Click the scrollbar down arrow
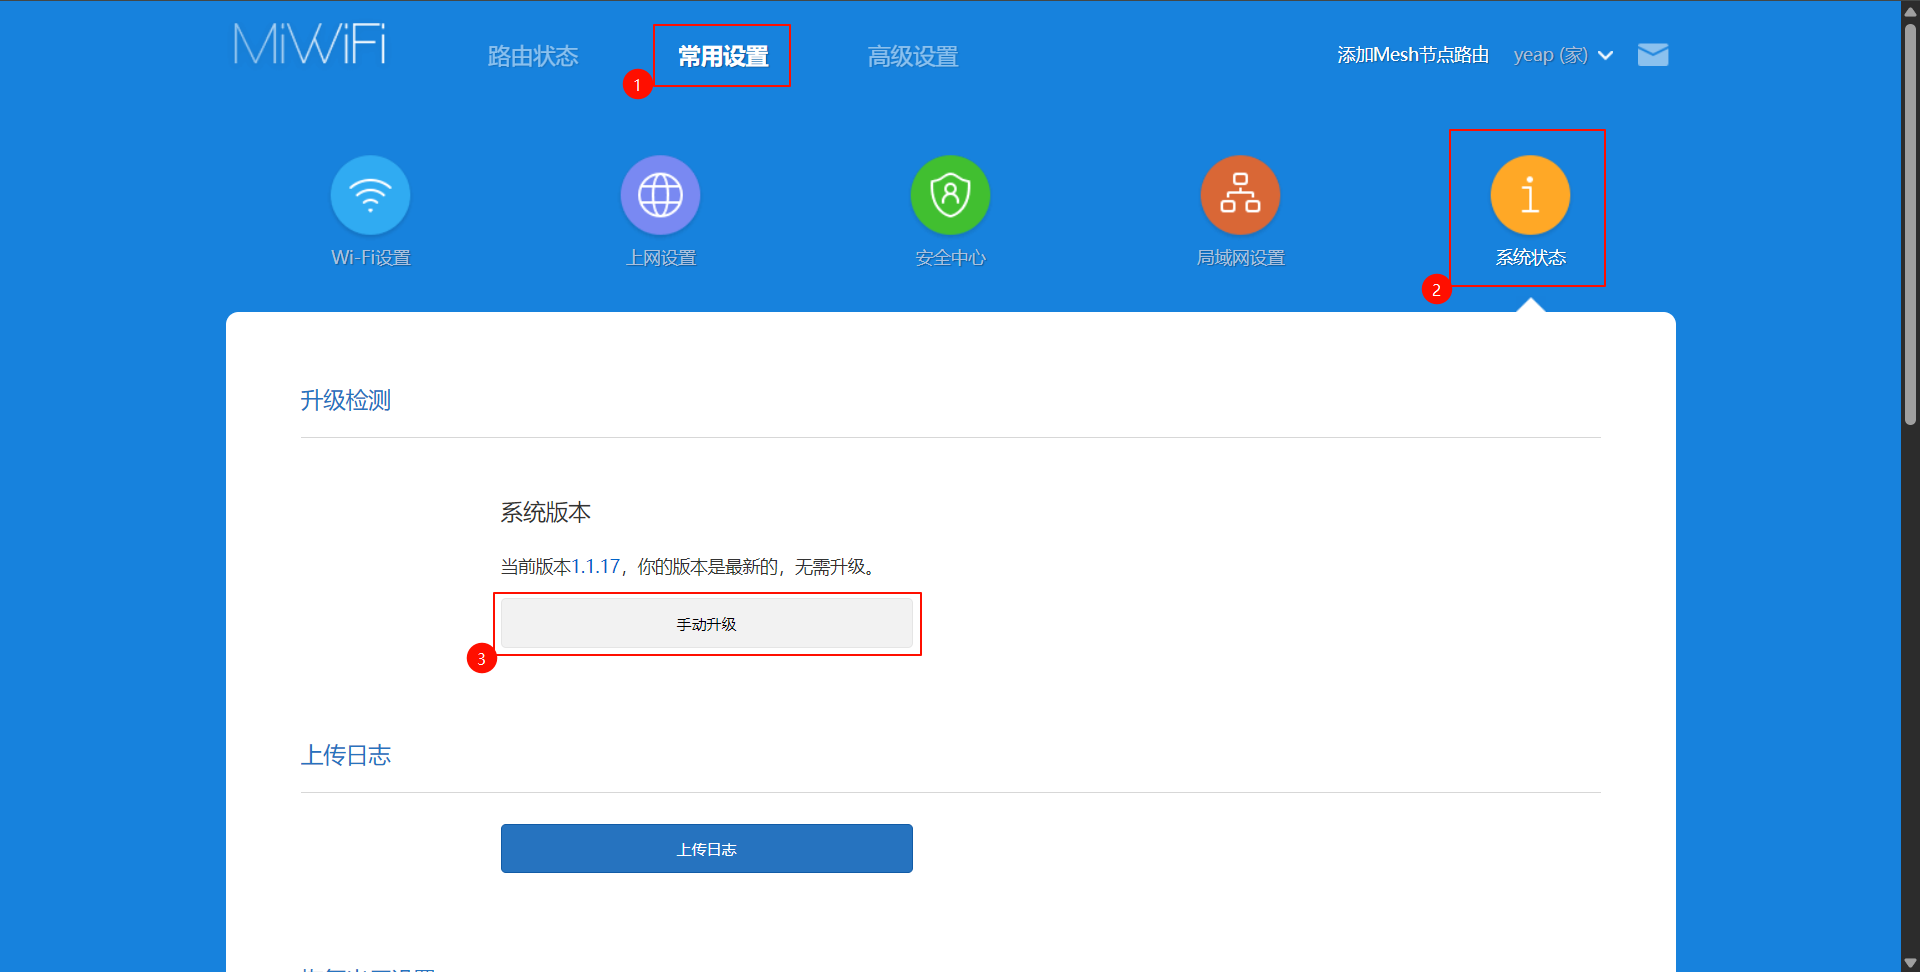 pyautogui.click(x=1911, y=961)
